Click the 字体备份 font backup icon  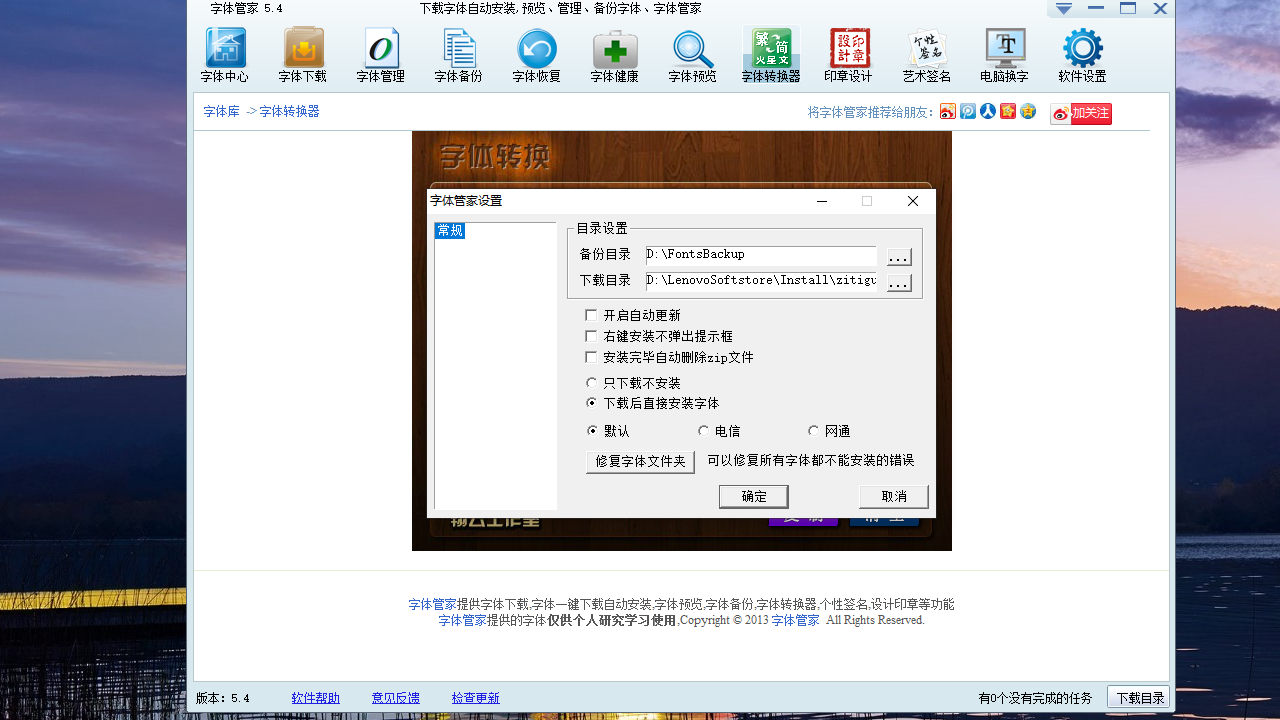(457, 55)
